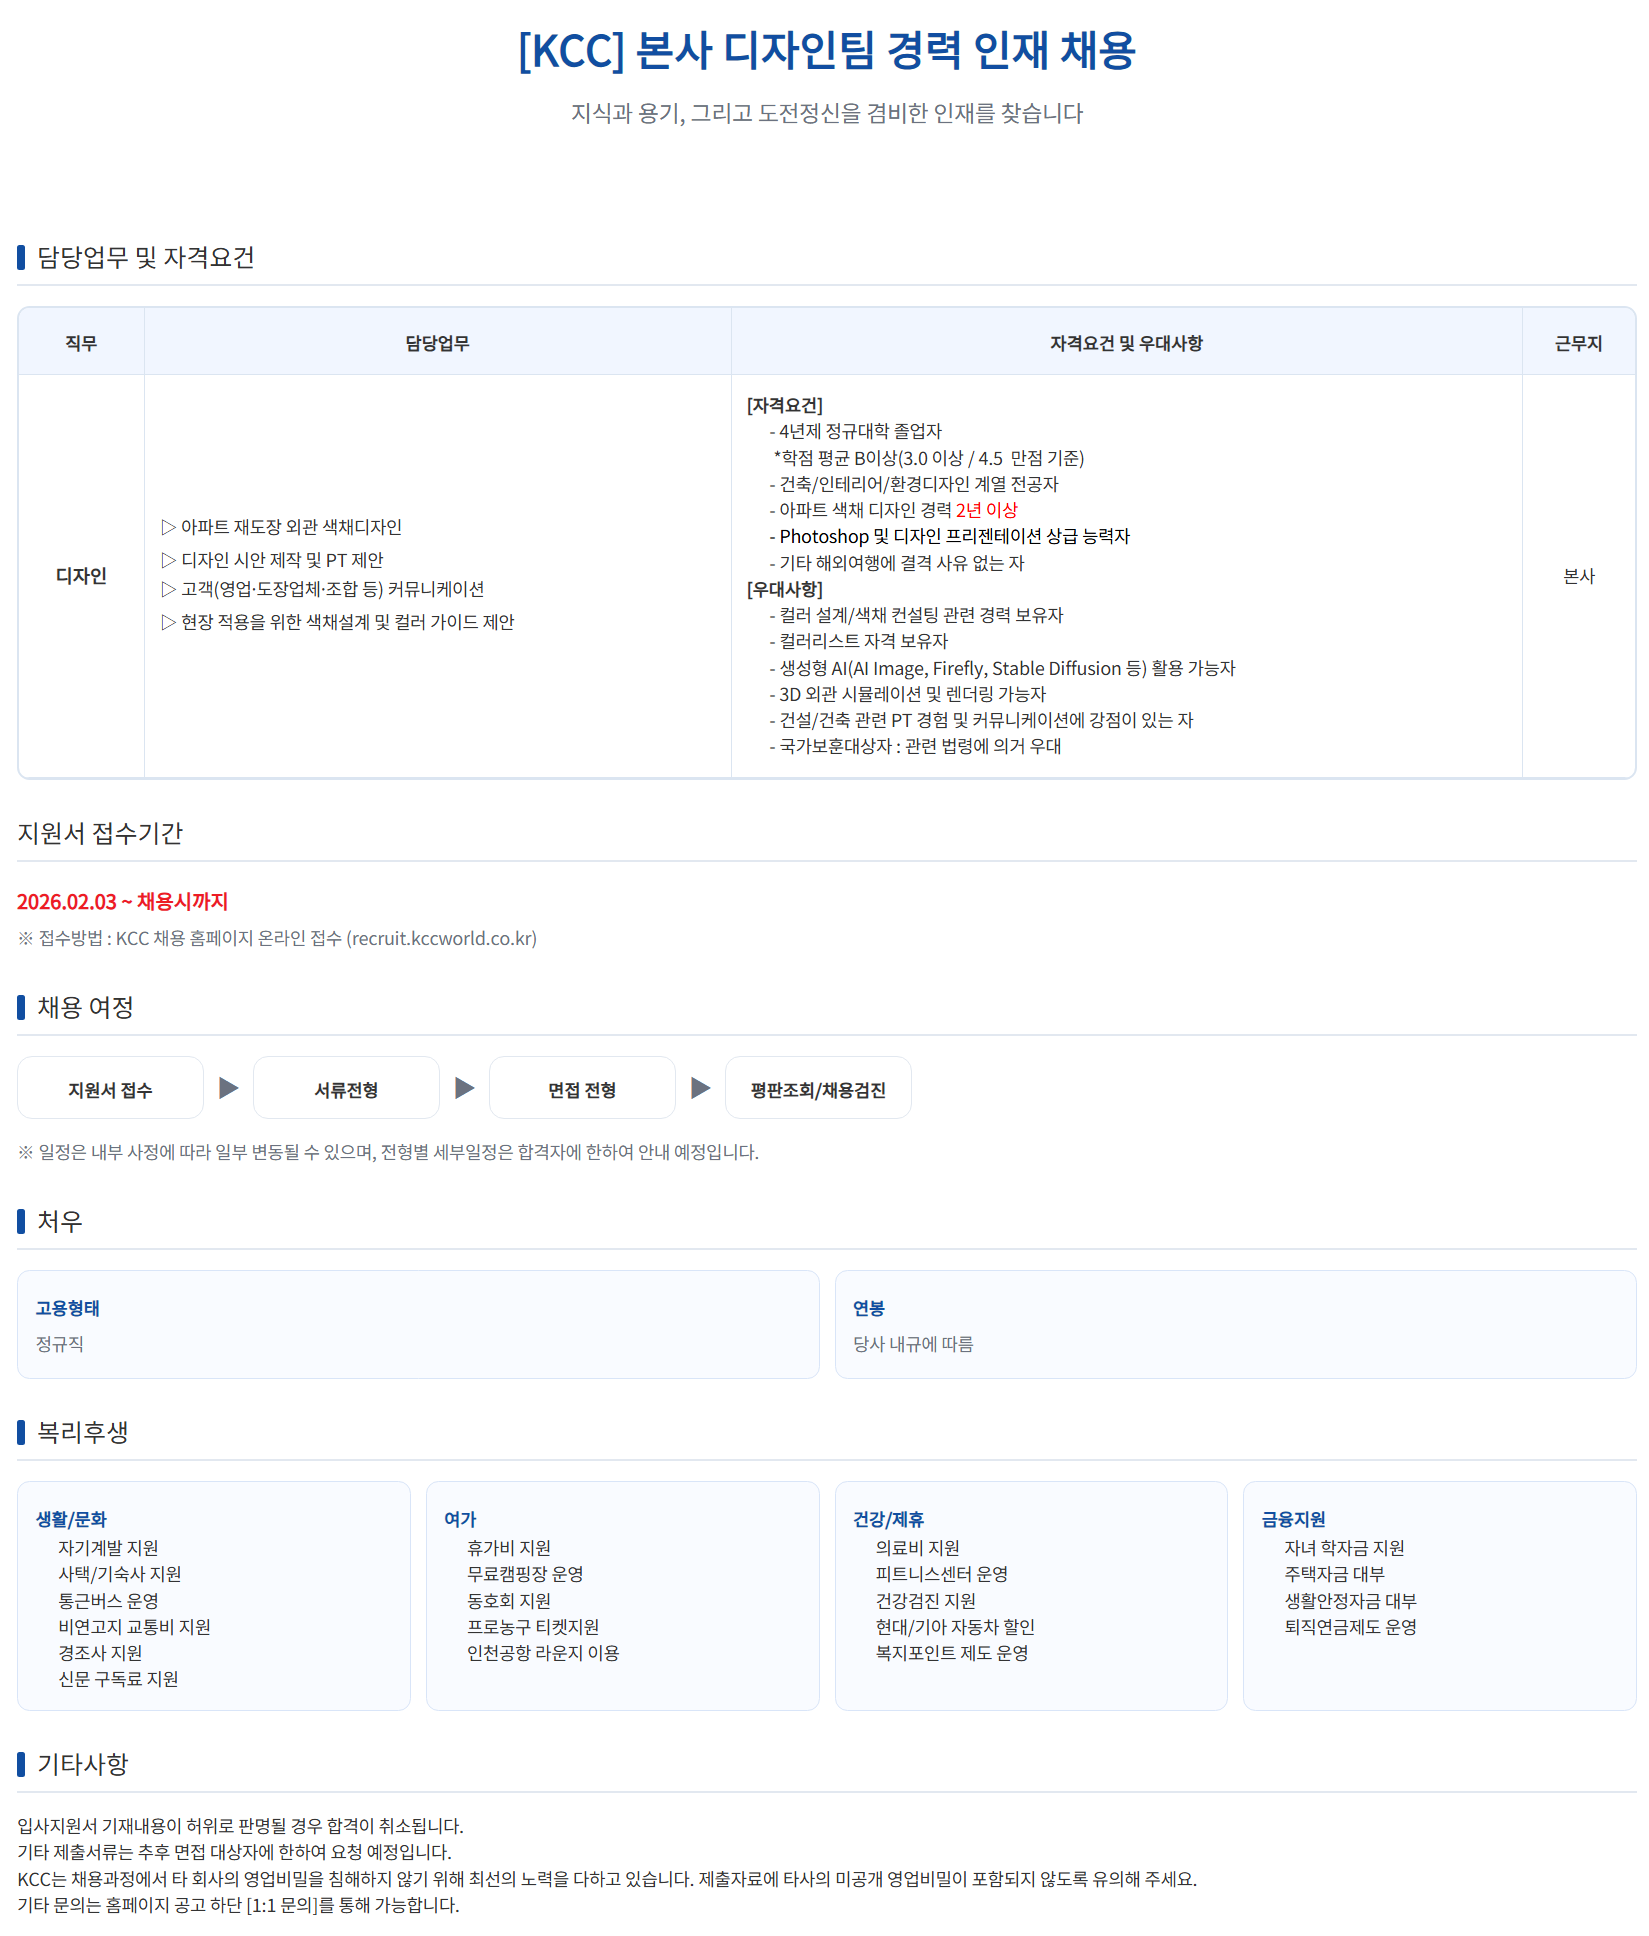This screenshot has height=1936, width=1649.
Task: Click the blue bar marker beside 채용 여정
Action: click(x=21, y=1007)
